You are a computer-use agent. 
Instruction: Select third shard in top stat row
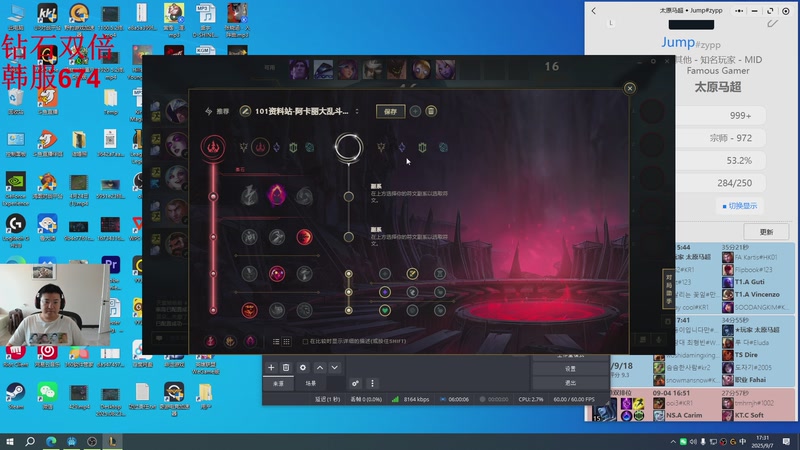tap(440, 274)
